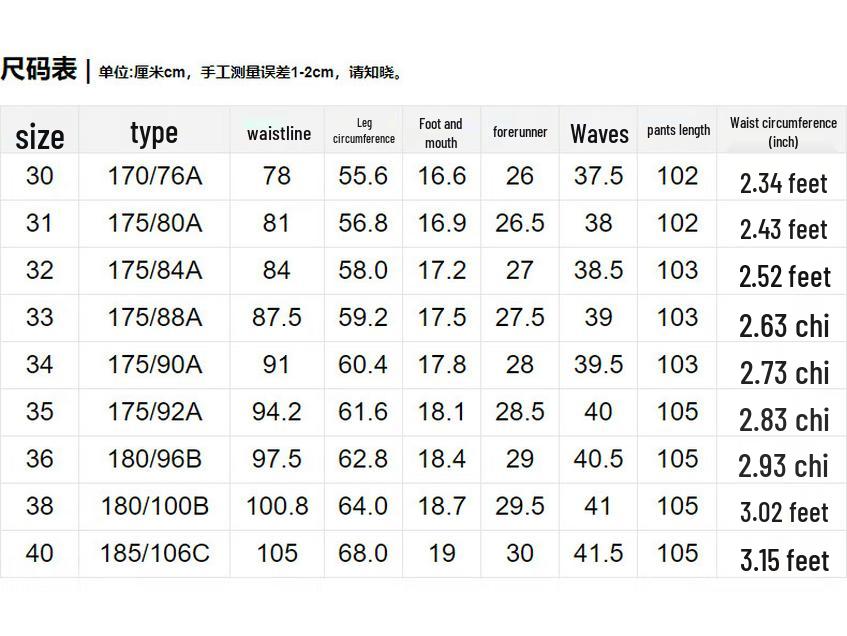Click the "waistline" header cell
Image resolution: width=847 pixels, height=636 pixels.
pos(278,133)
